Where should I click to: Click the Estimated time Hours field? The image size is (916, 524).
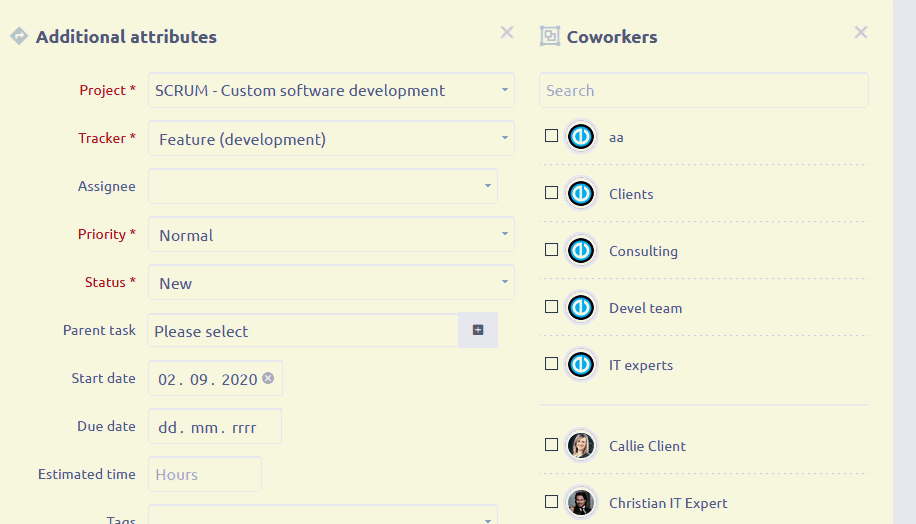(x=205, y=474)
